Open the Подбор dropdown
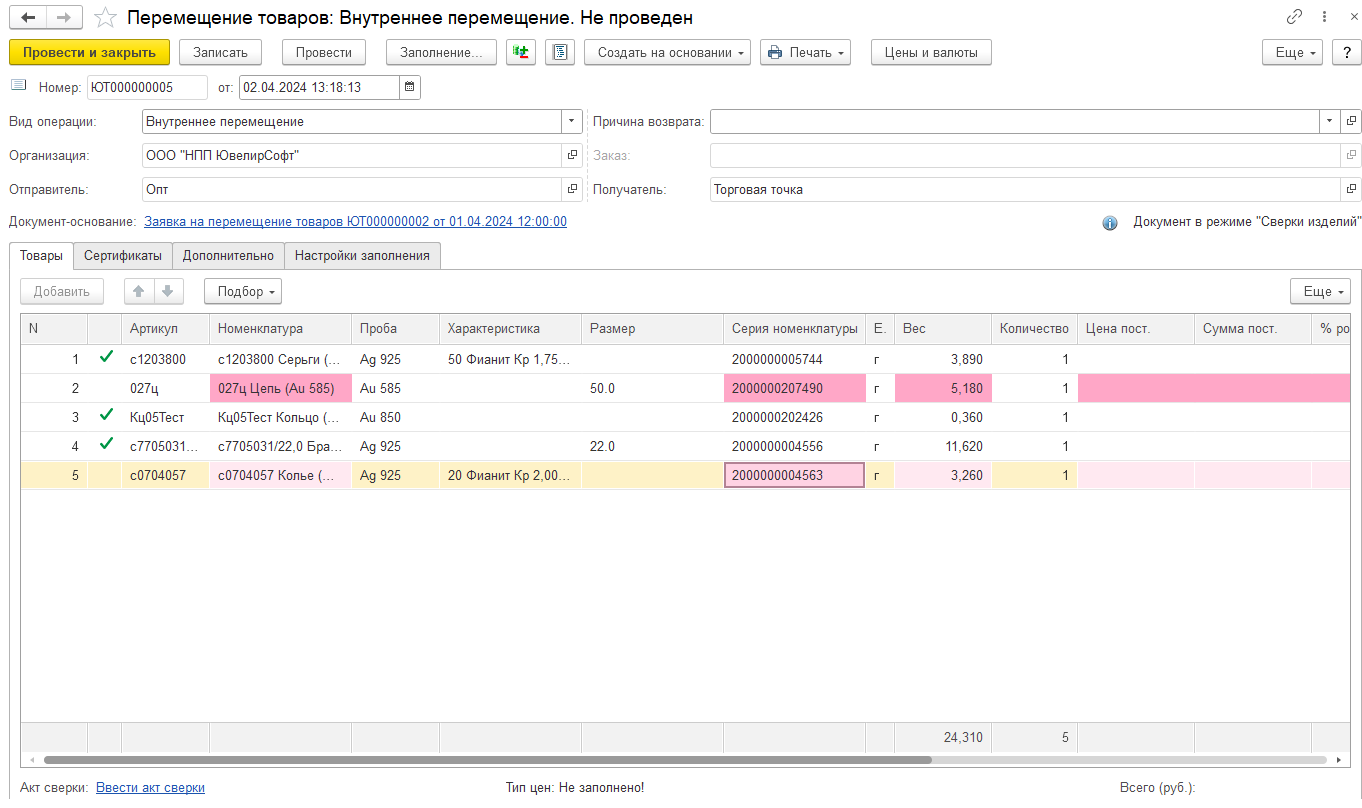1362x808 pixels. [x=243, y=291]
